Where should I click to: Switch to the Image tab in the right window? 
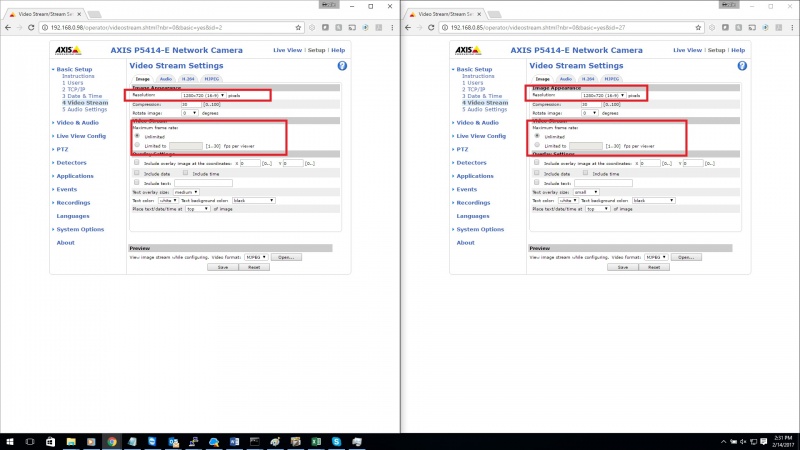(x=542, y=79)
